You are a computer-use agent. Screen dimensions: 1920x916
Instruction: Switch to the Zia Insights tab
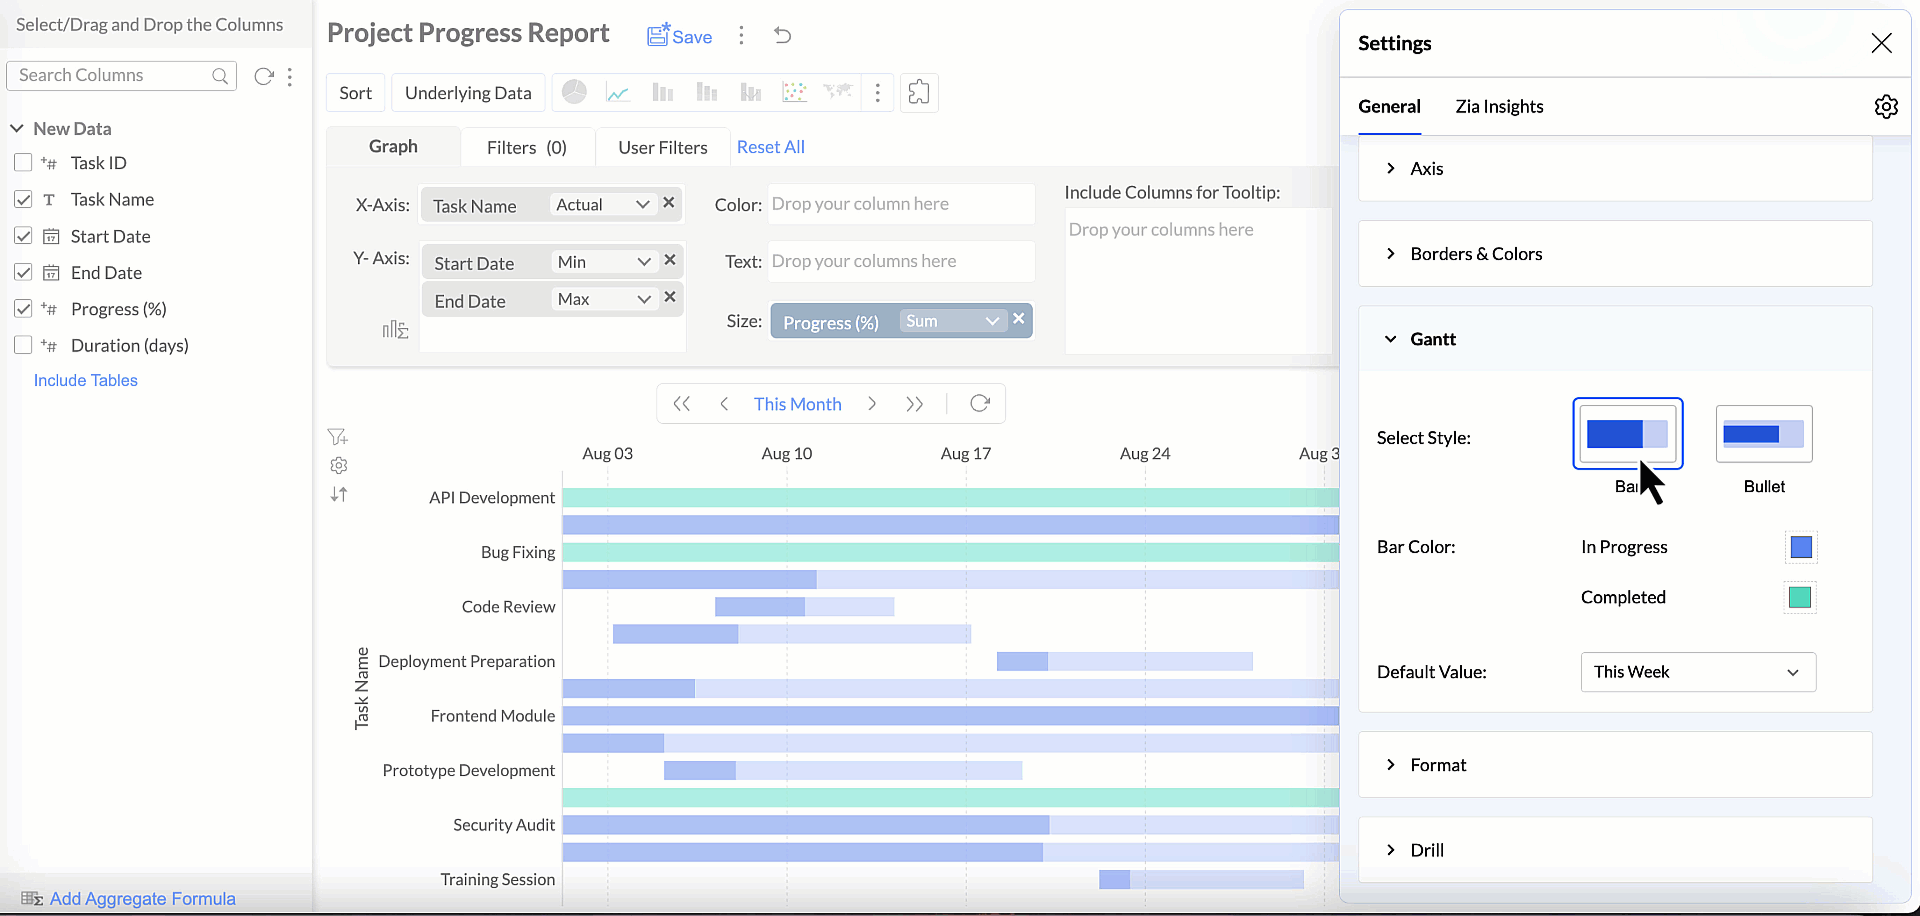tap(1499, 107)
